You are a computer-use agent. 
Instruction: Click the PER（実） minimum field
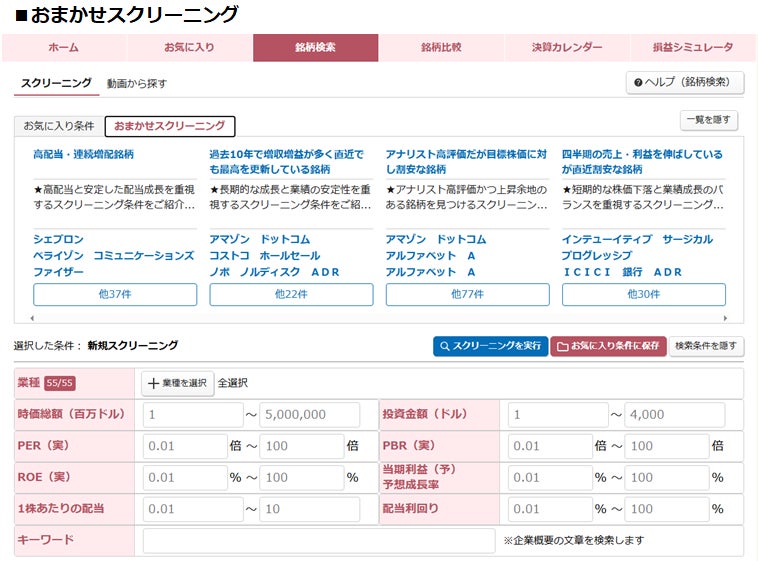[185, 446]
